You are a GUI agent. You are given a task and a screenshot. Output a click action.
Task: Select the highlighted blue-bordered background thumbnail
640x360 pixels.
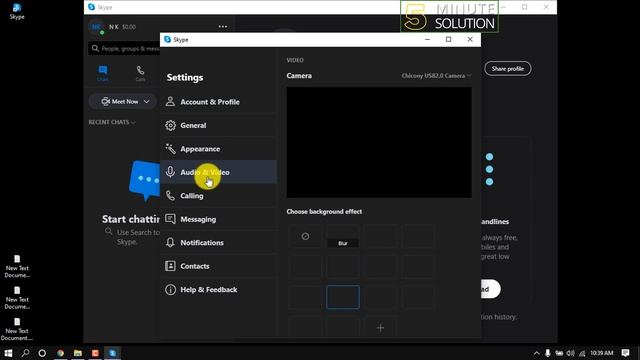tap(343, 297)
